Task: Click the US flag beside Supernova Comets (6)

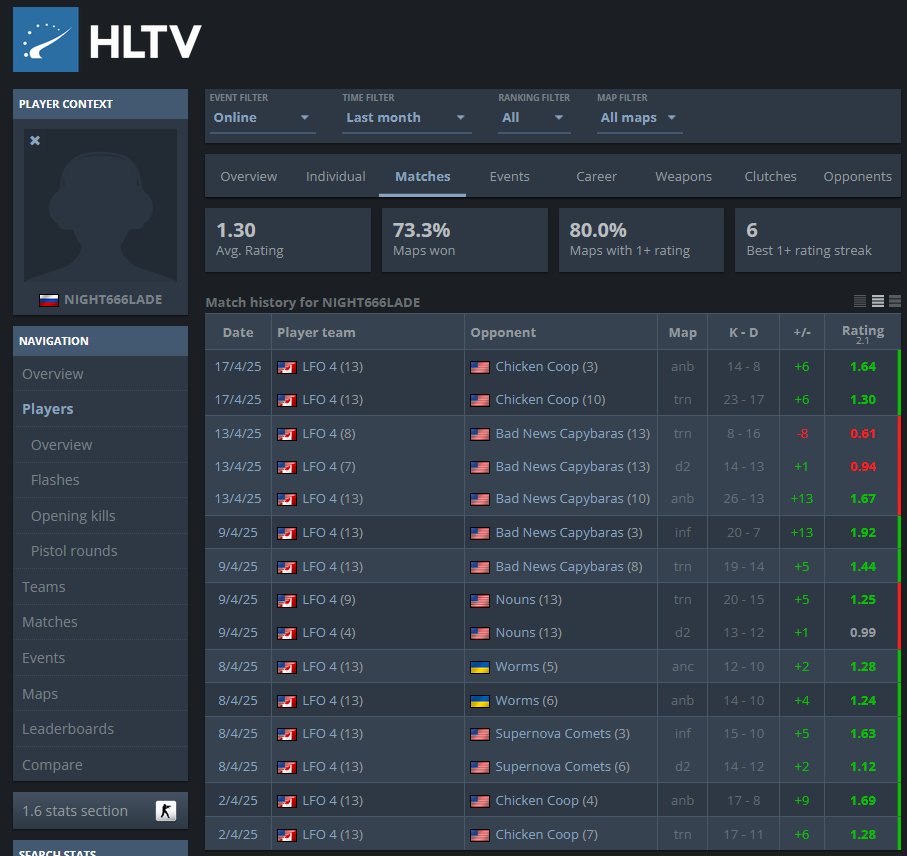Action: tap(480, 768)
